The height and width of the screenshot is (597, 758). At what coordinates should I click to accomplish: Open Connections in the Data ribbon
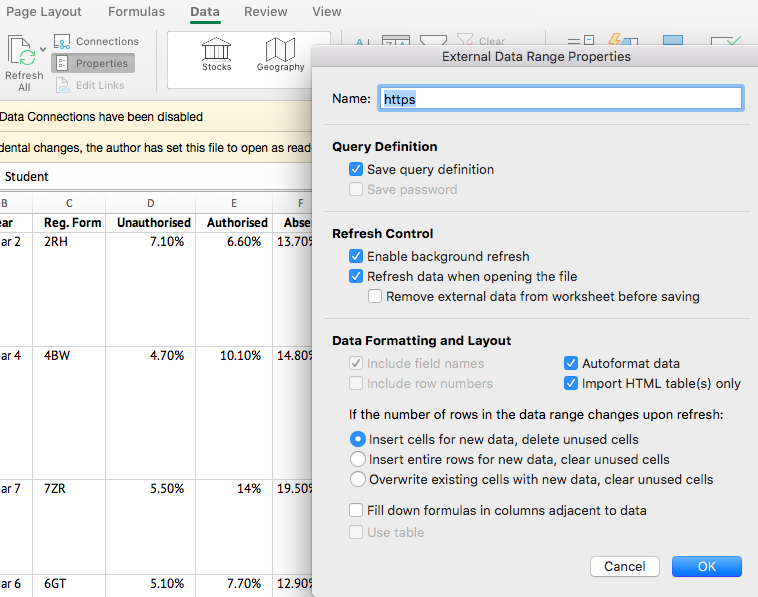coord(96,41)
